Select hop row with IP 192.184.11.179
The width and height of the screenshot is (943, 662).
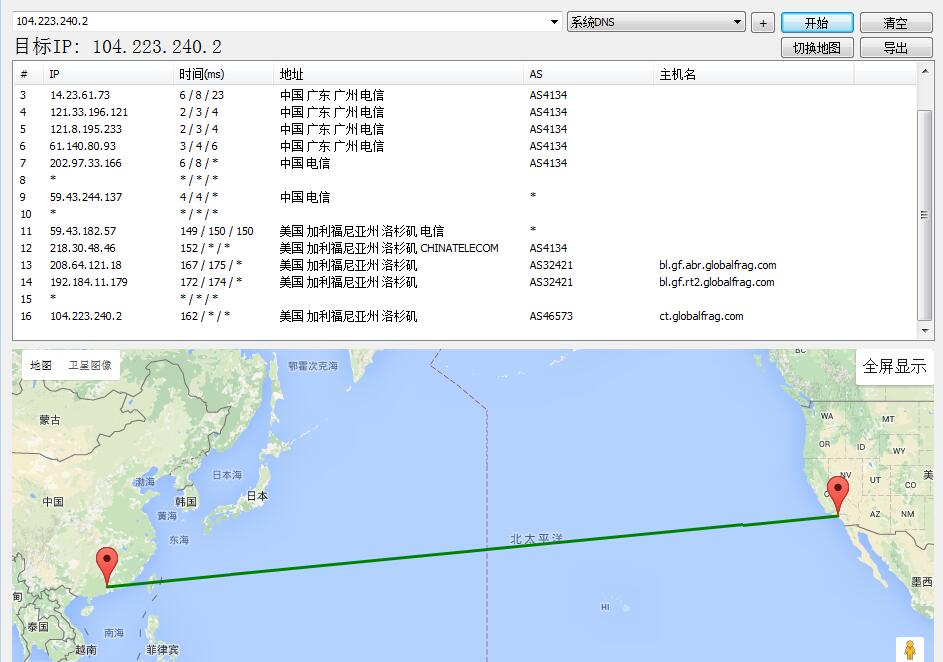click(464, 282)
